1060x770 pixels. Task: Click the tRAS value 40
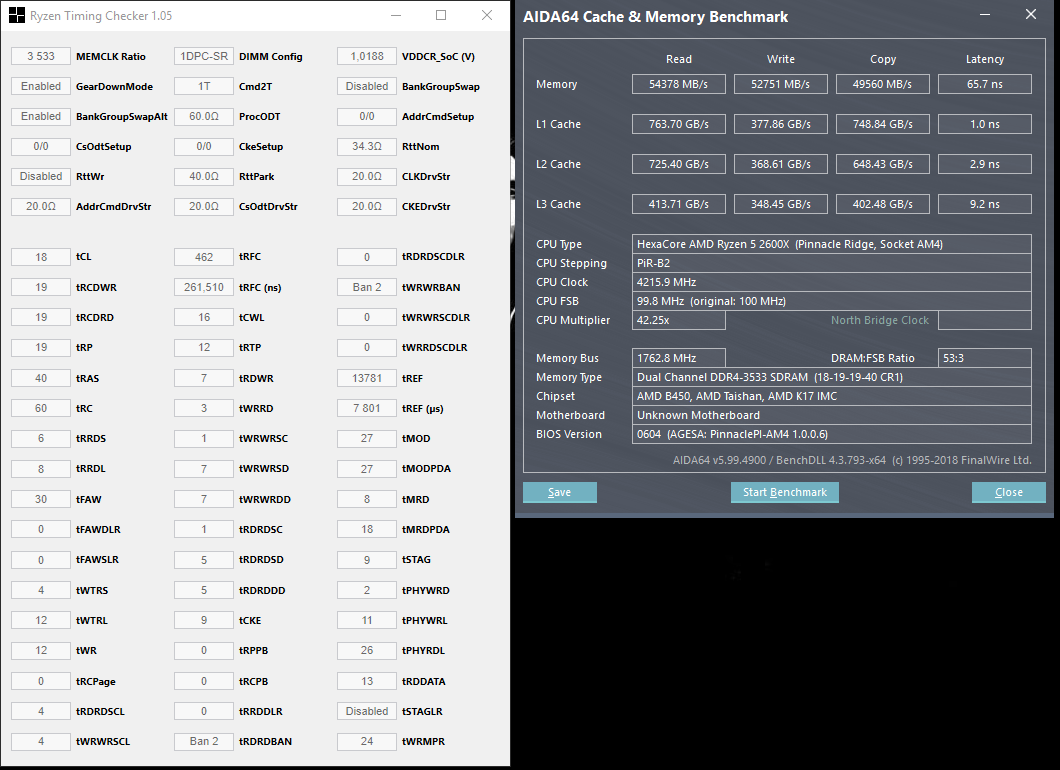pyautogui.click(x=41, y=378)
